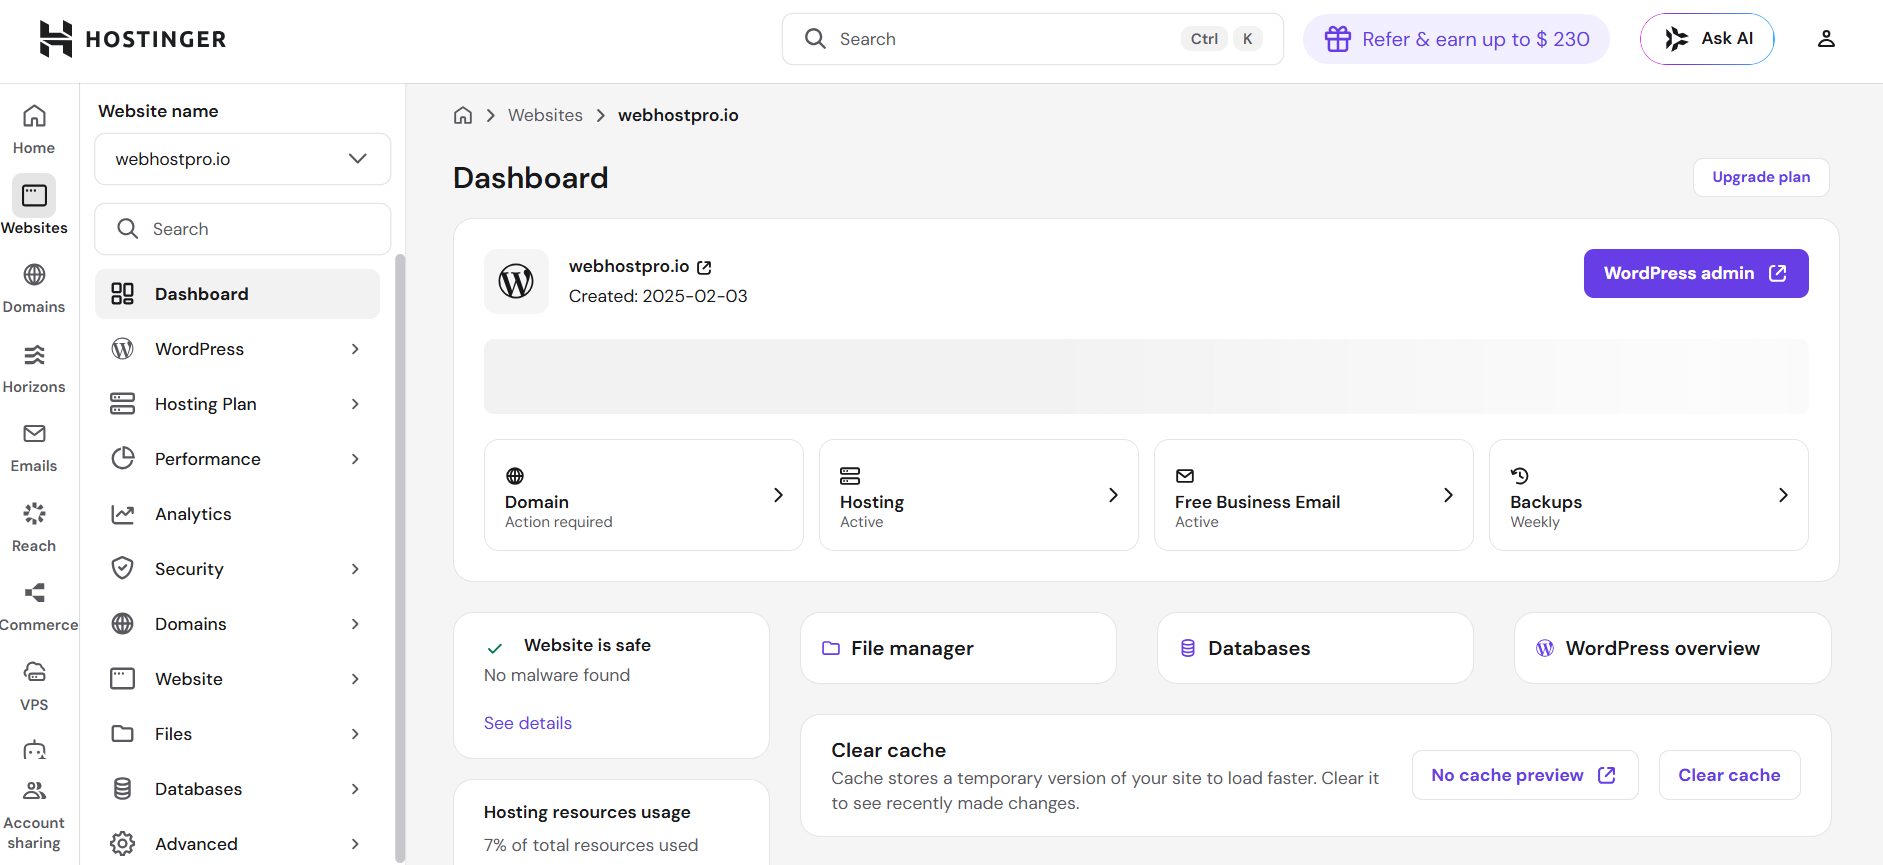
Task: Open Commerce in the left rail
Action: coord(38,607)
